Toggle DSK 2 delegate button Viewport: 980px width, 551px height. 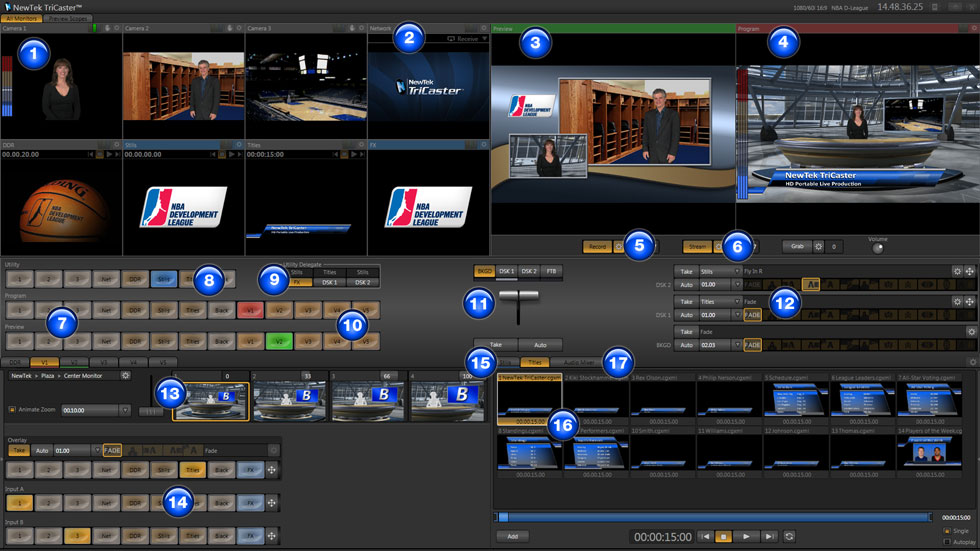(x=529, y=271)
